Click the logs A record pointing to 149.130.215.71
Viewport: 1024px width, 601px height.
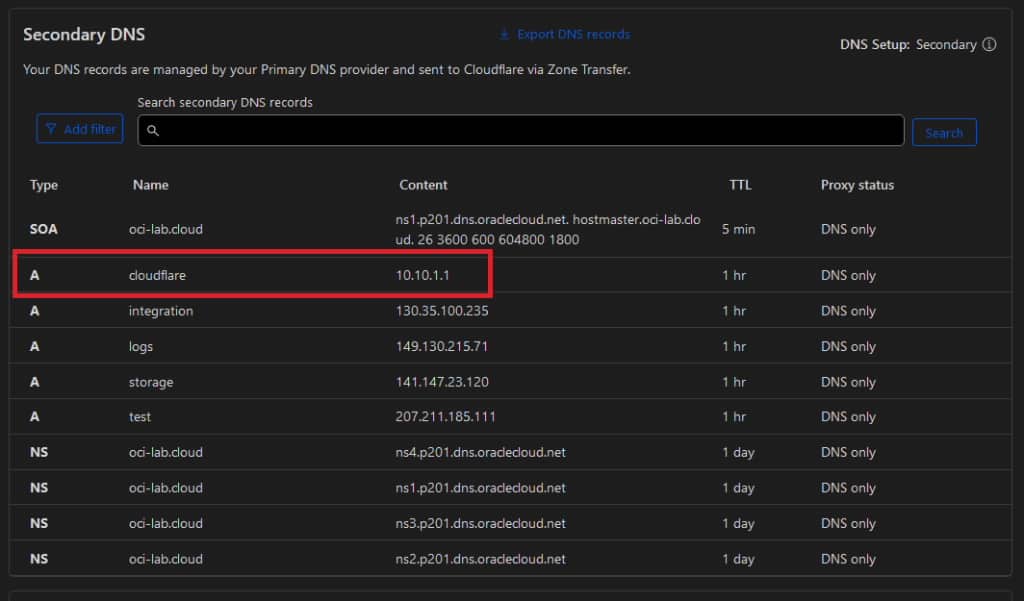(x=250, y=346)
